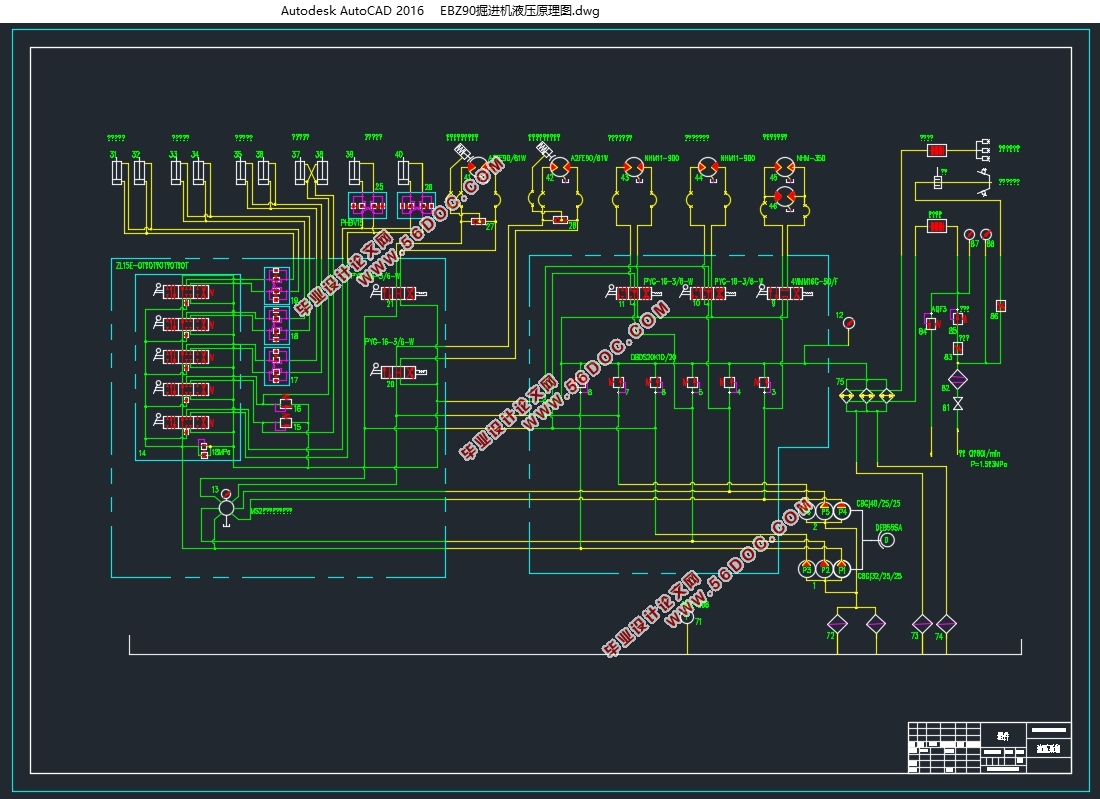Click pump P1 in the lower pump group
The width and height of the screenshot is (1100, 799).
click(842, 569)
